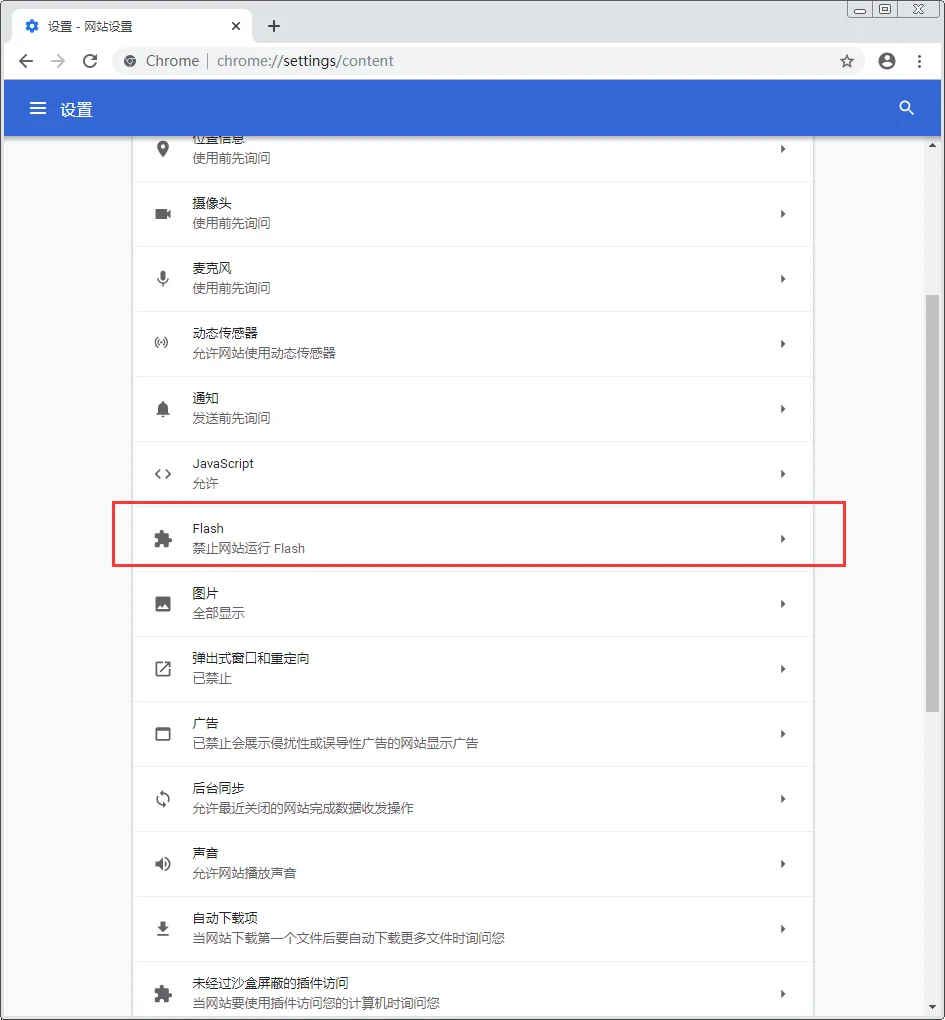Click the bell icon for 通知

pos(163,409)
